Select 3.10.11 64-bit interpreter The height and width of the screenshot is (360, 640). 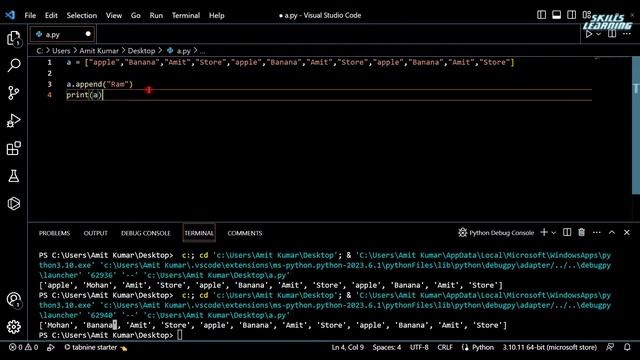point(549,347)
